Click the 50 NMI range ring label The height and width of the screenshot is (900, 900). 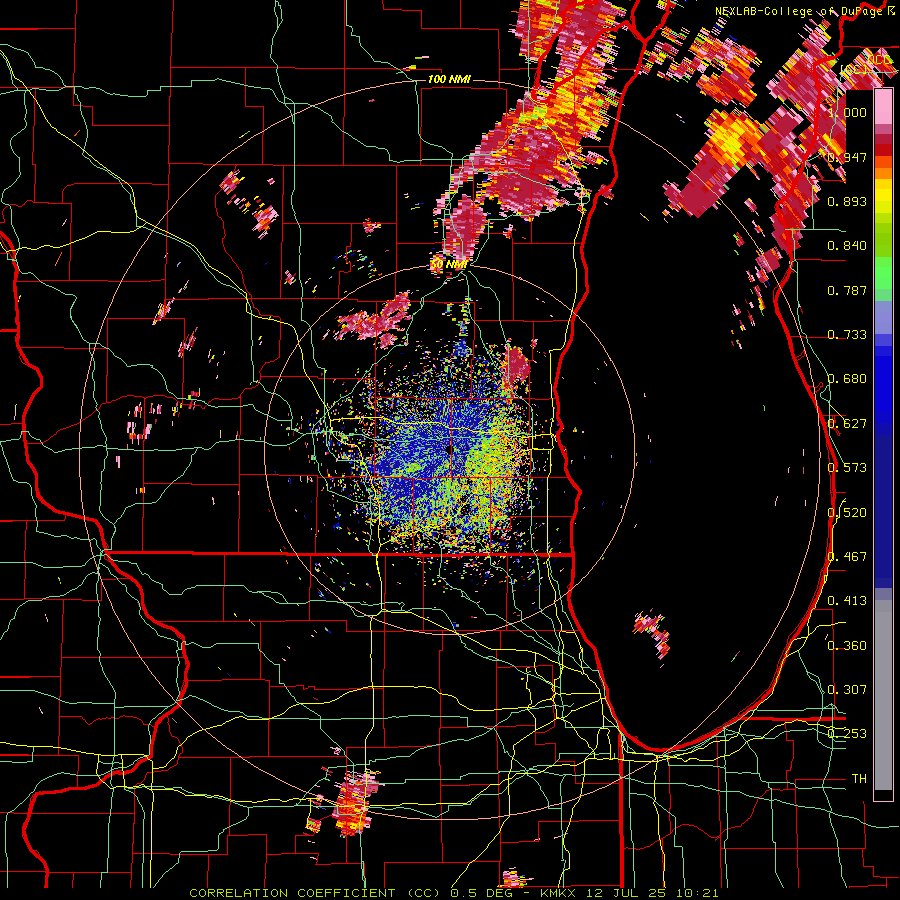tap(448, 265)
